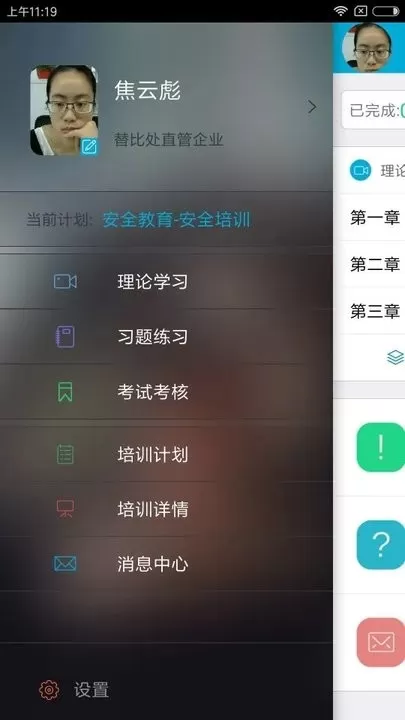Screen dimensions: 405x720
Task: Tap the 习题练习 notebook icon
Action: [65, 337]
